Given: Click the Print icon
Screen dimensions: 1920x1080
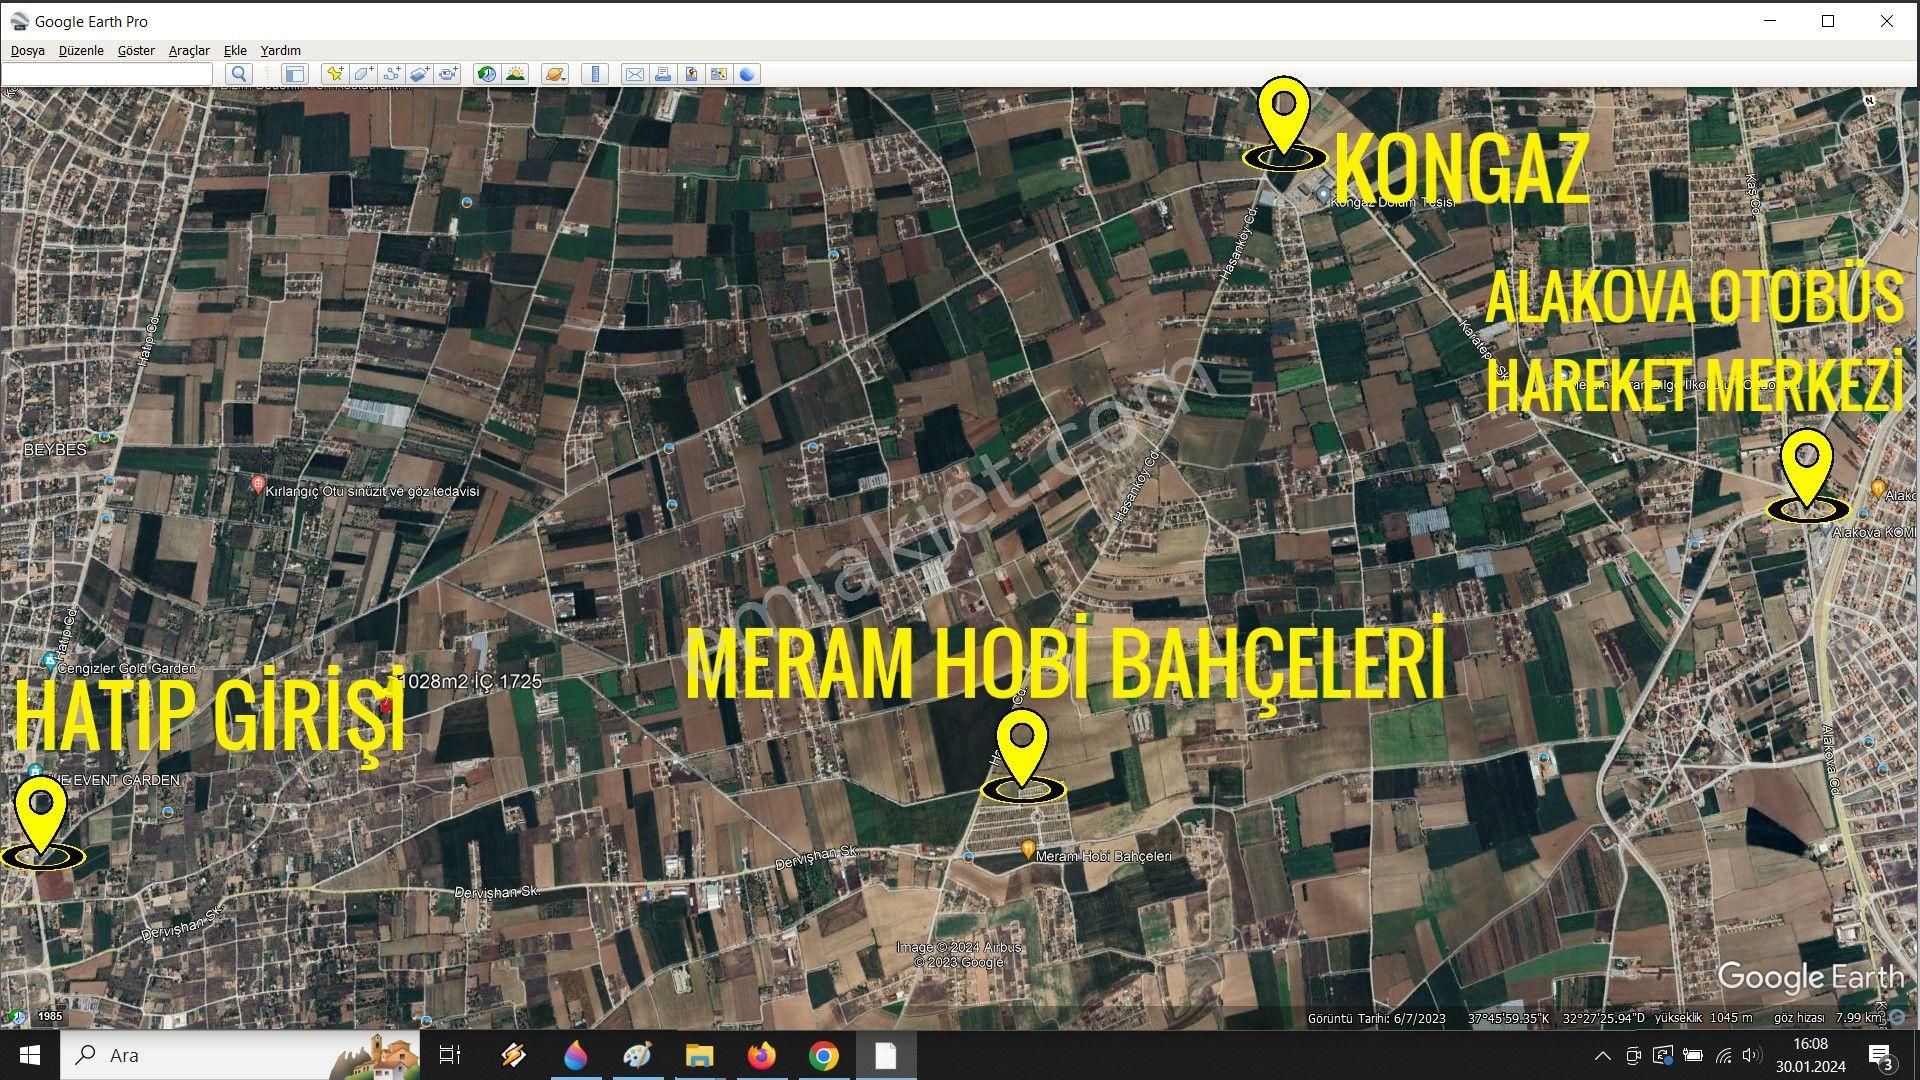Looking at the screenshot, I should point(662,73).
